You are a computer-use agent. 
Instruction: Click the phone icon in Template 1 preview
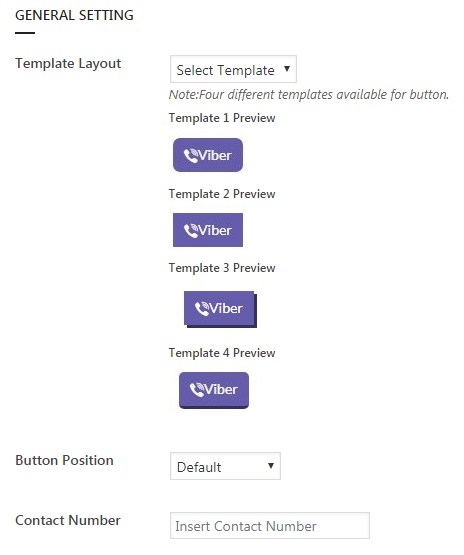pyautogui.click(x=191, y=156)
